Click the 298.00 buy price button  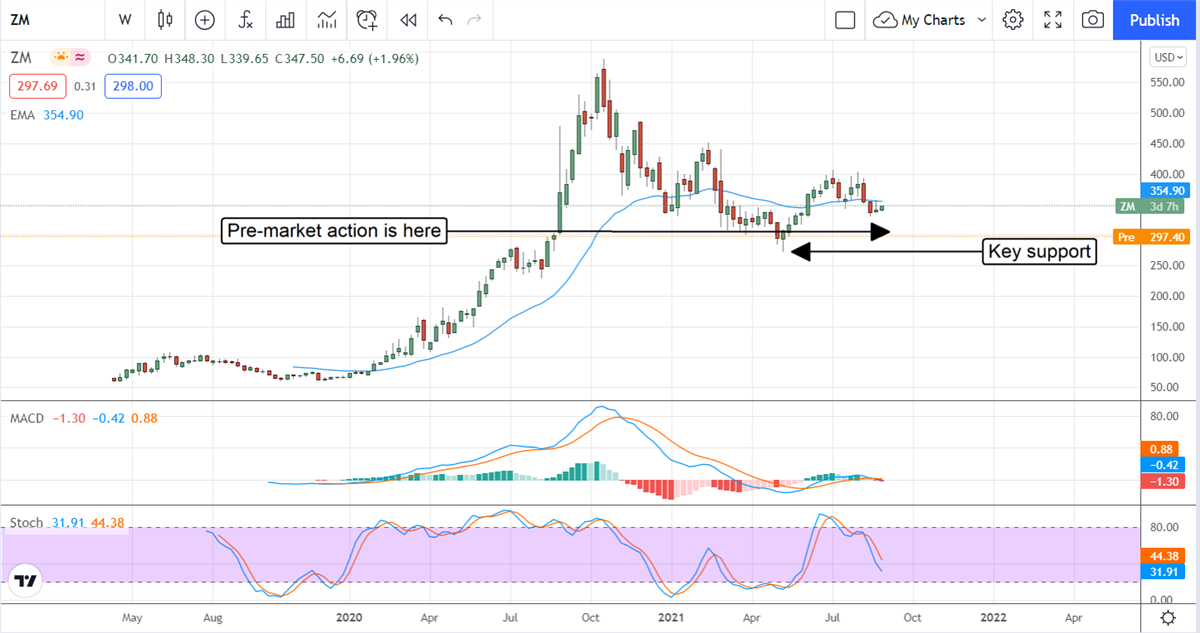[x=133, y=87]
